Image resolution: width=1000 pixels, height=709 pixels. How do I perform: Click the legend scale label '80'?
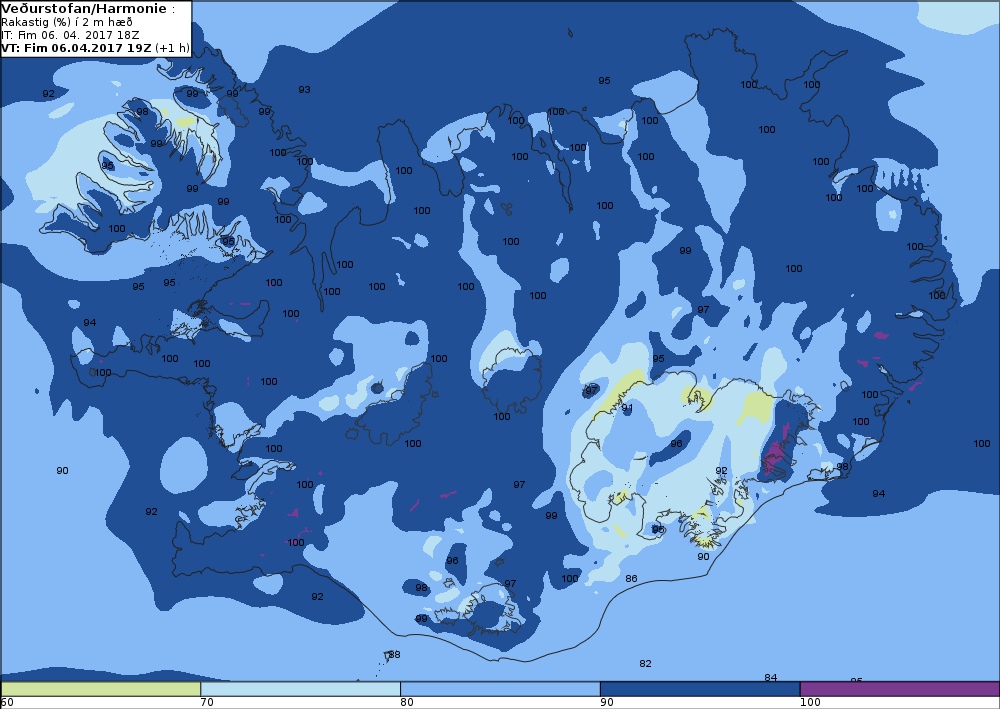407,703
